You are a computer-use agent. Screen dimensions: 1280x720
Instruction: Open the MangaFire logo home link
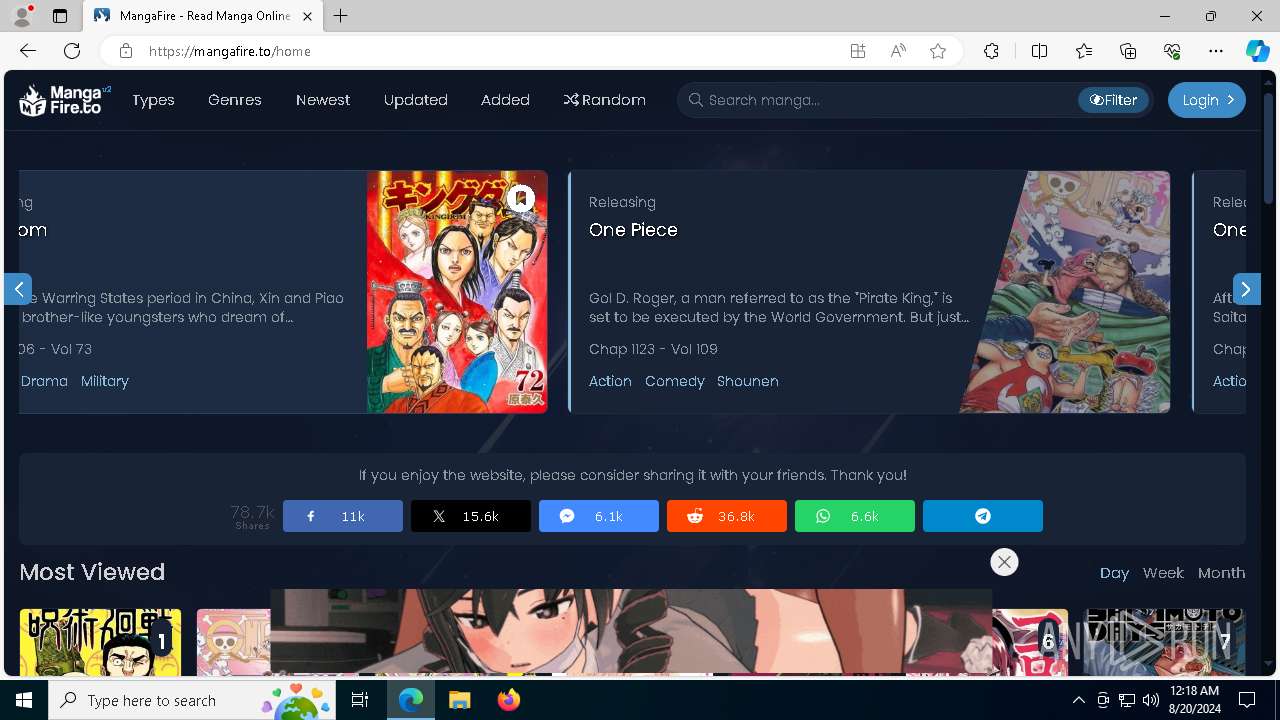(65, 100)
